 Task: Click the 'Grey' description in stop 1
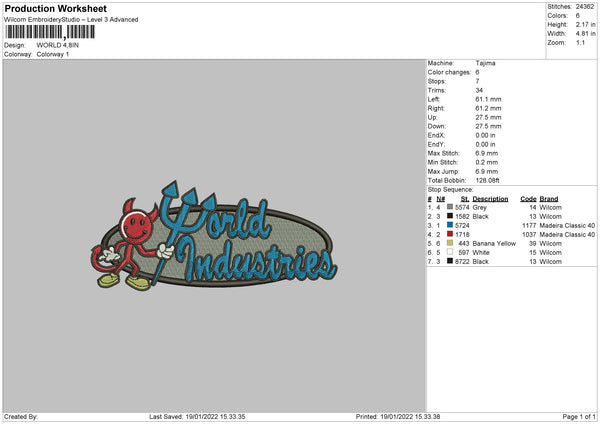pos(479,207)
